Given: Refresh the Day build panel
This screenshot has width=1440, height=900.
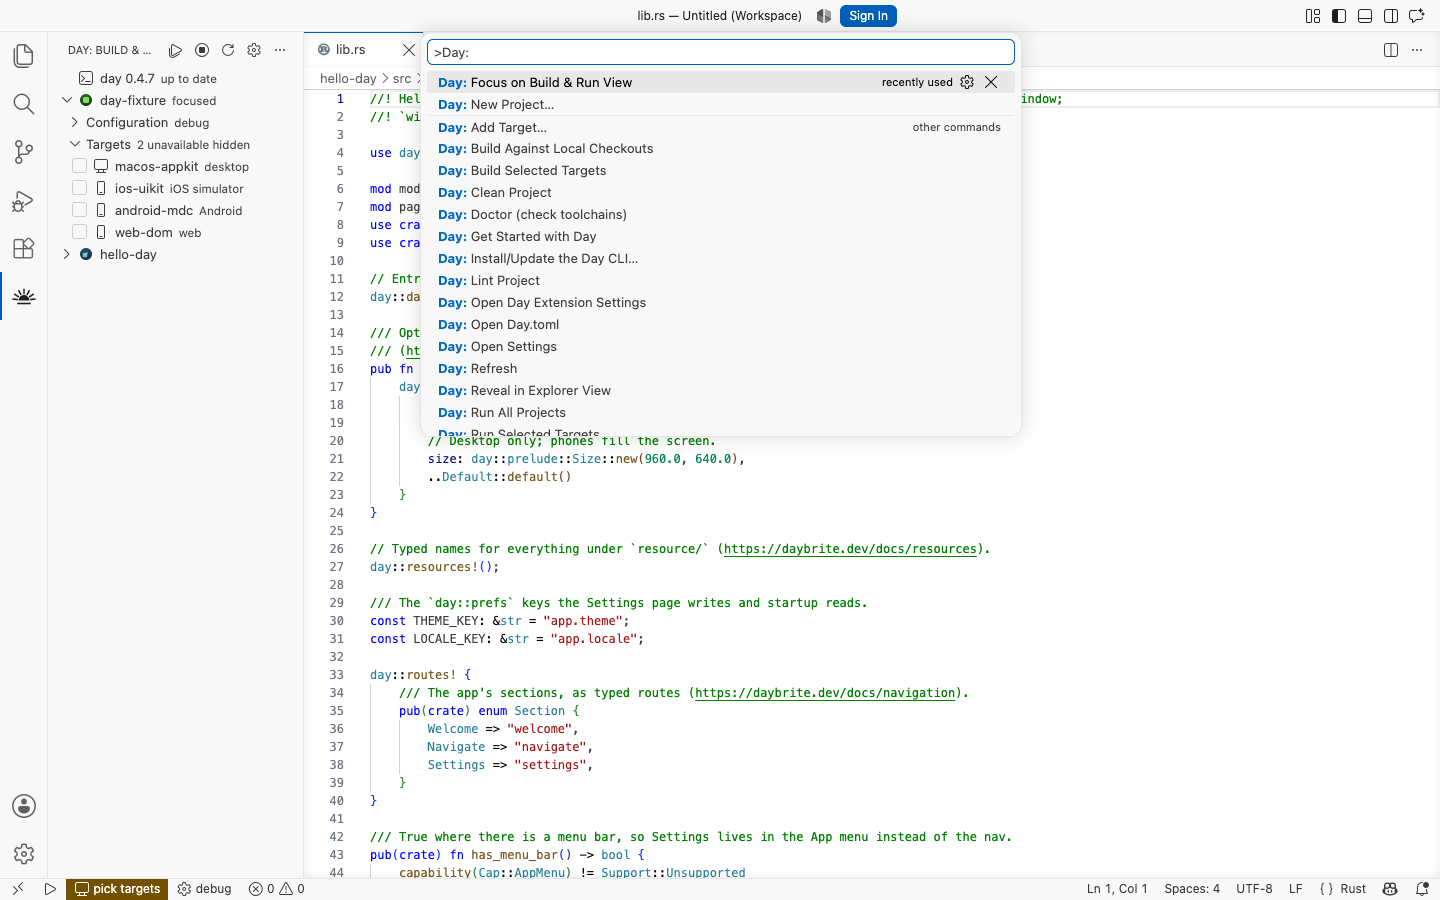Looking at the screenshot, I should [x=228, y=50].
